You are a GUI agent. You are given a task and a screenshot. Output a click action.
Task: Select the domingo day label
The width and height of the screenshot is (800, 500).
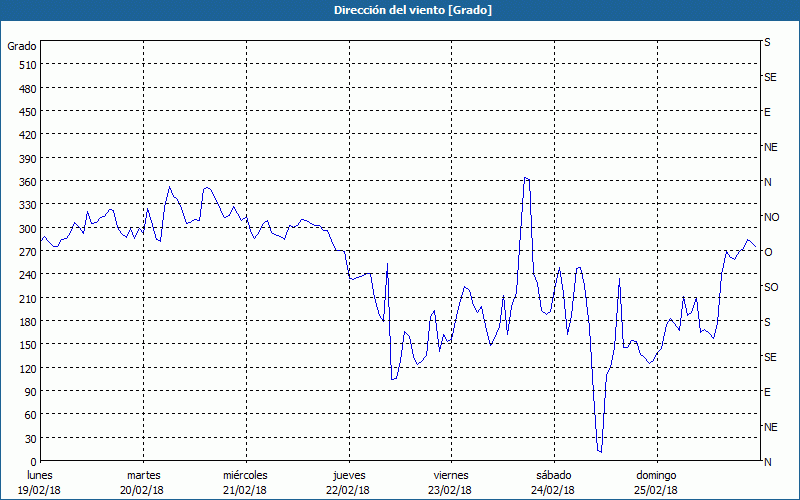(654, 475)
